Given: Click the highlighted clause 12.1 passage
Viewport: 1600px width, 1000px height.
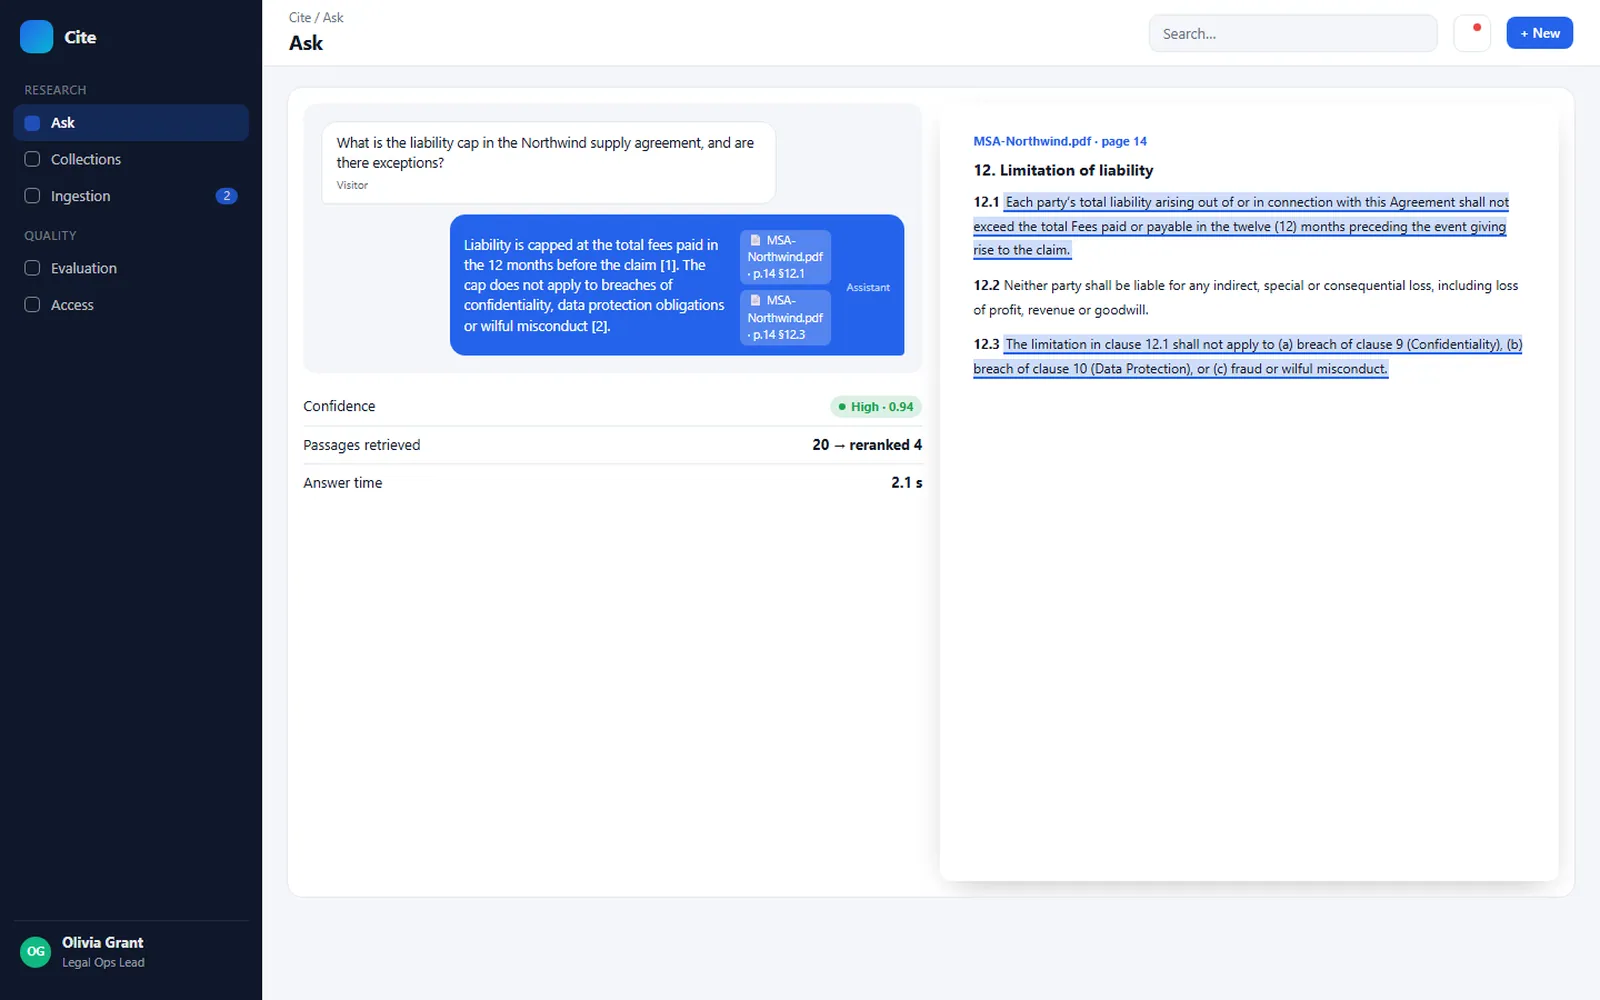Looking at the screenshot, I should pos(1241,226).
